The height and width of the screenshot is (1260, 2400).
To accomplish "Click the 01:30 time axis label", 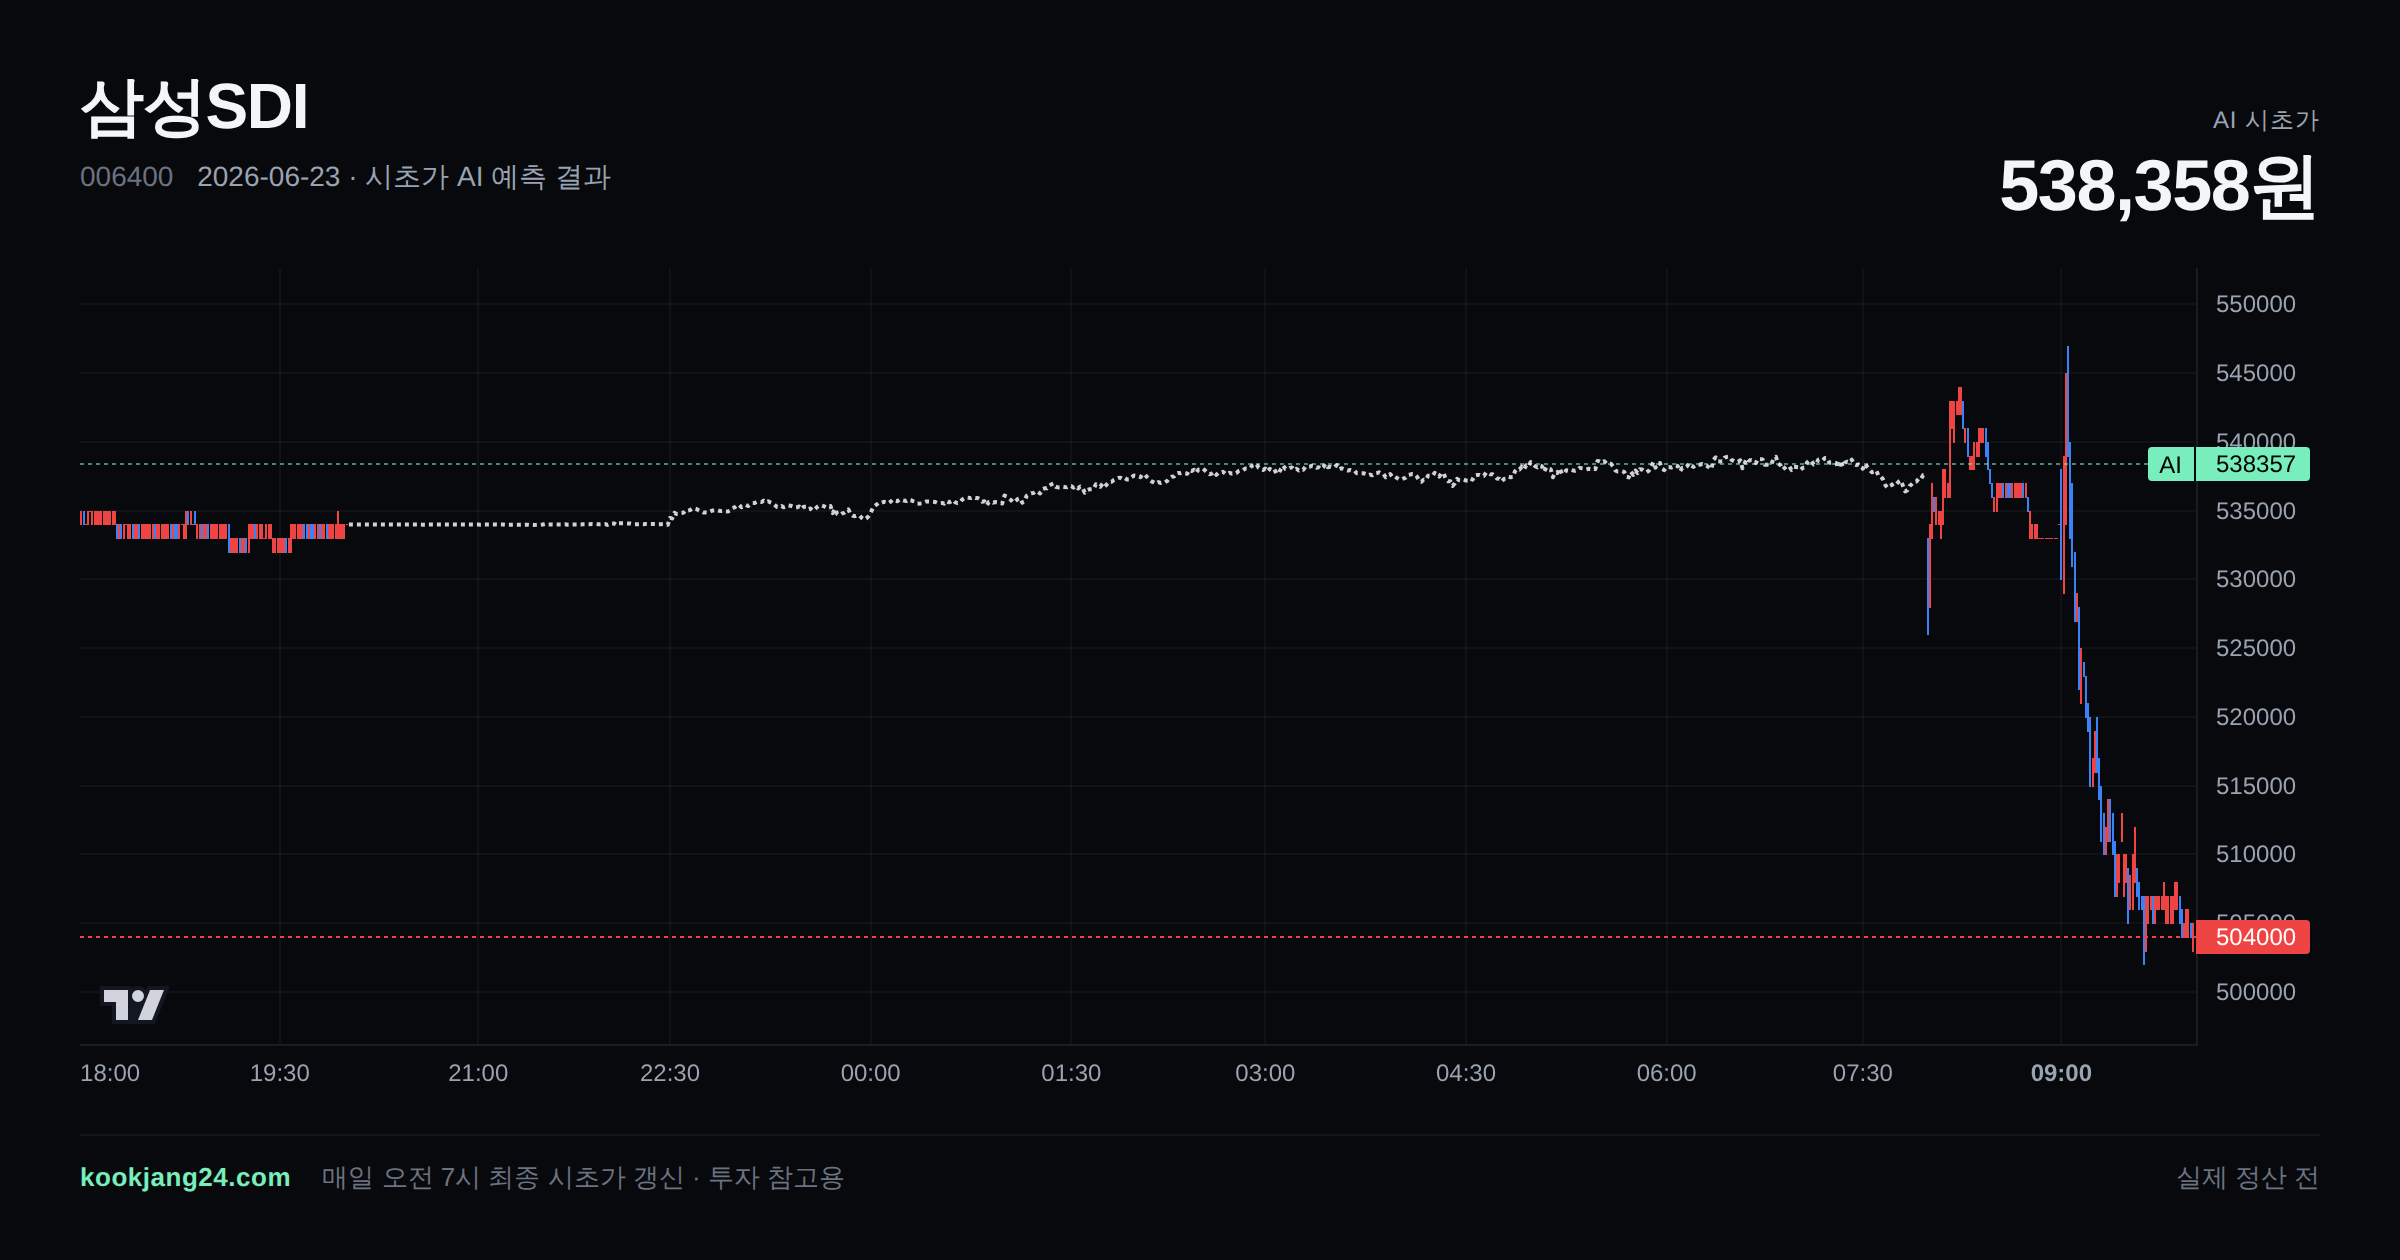I will [x=1071, y=1073].
